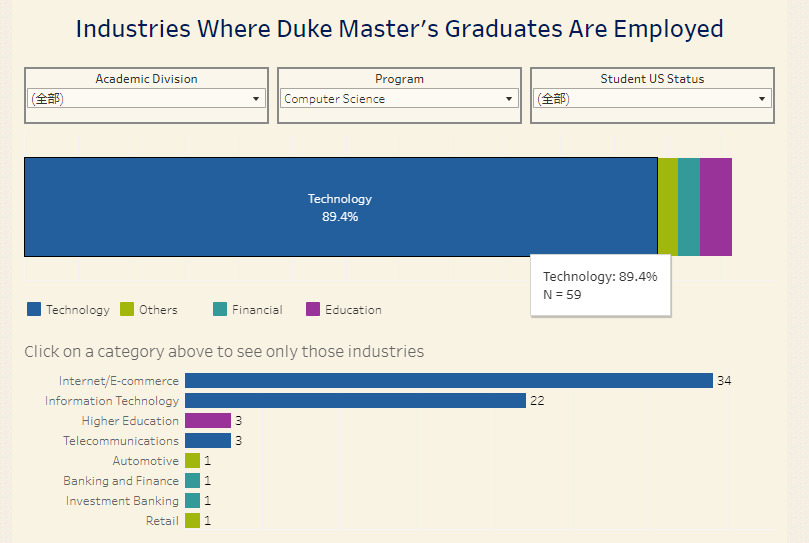Screen dimensions: 809x543
Task: Click the Investment Banking bar
Action: [192, 500]
